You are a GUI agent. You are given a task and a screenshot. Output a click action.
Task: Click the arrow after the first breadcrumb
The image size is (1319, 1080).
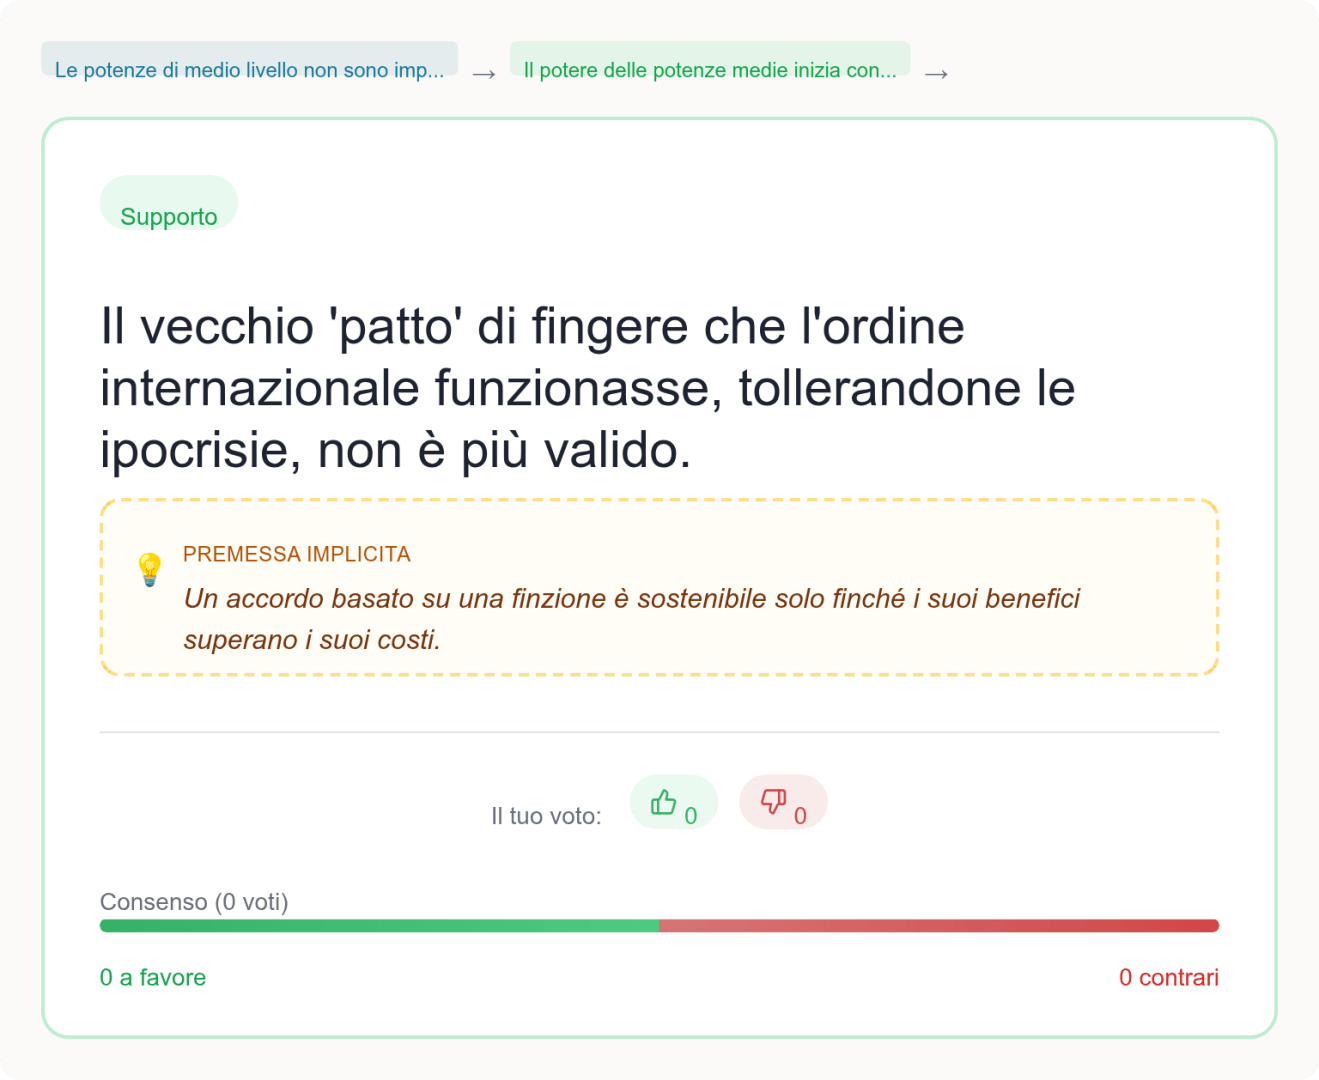point(484,74)
